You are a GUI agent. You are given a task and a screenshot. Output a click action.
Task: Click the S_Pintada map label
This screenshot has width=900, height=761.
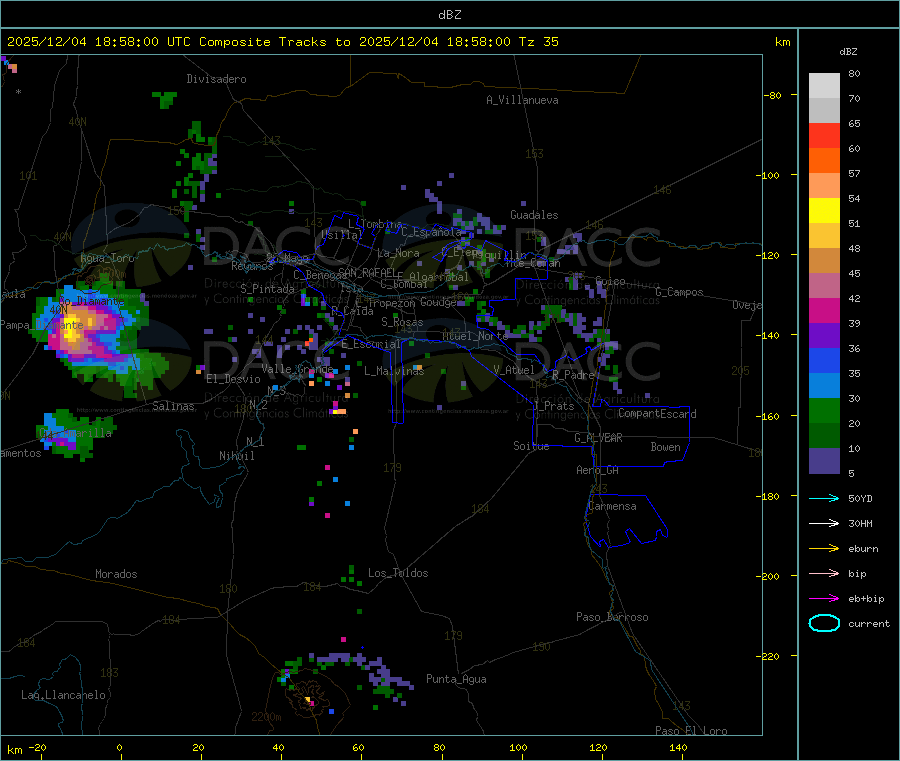click(x=267, y=289)
